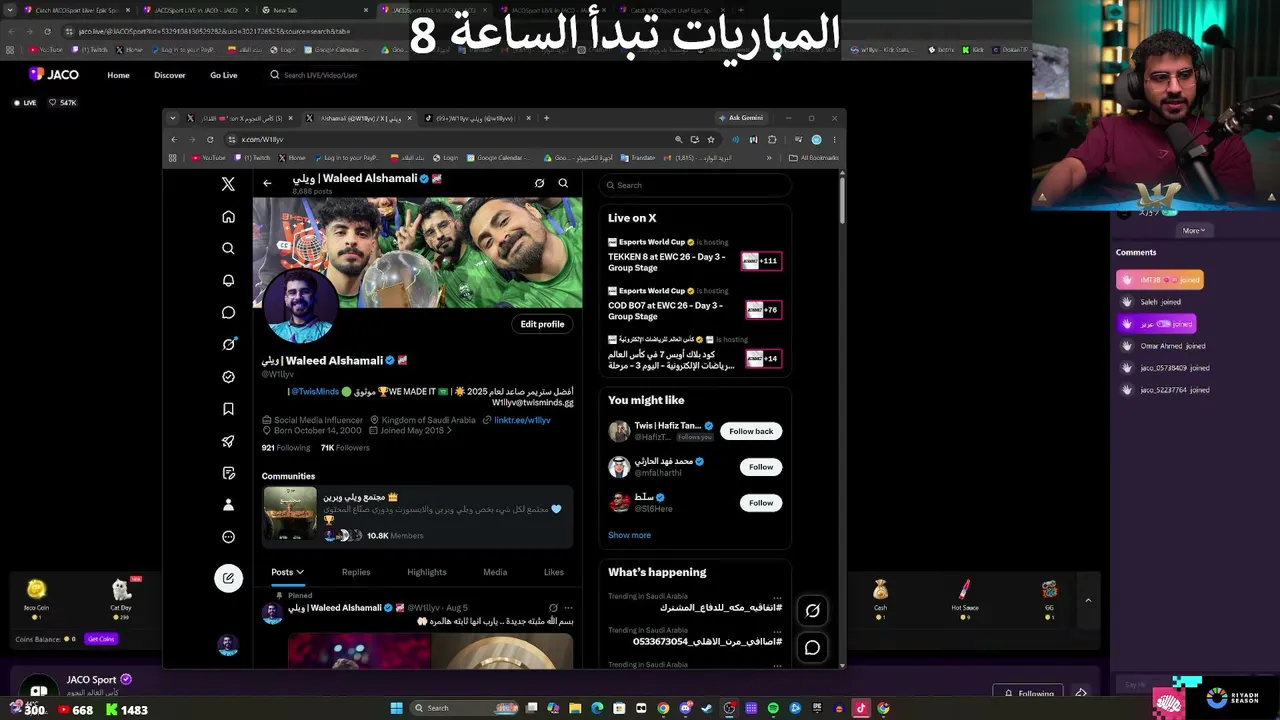Click the X search field
The width and height of the screenshot is (1280, 720).
coord(695,185)
